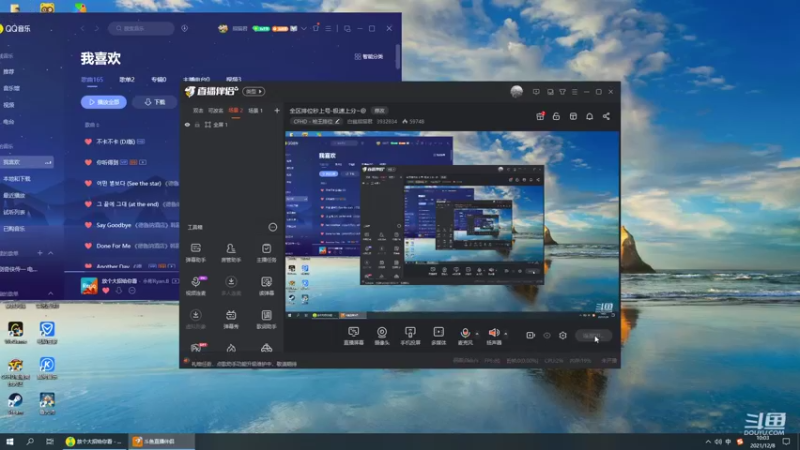Click the layout icon next to the bell
800x450 pixels.
point(573,116)
